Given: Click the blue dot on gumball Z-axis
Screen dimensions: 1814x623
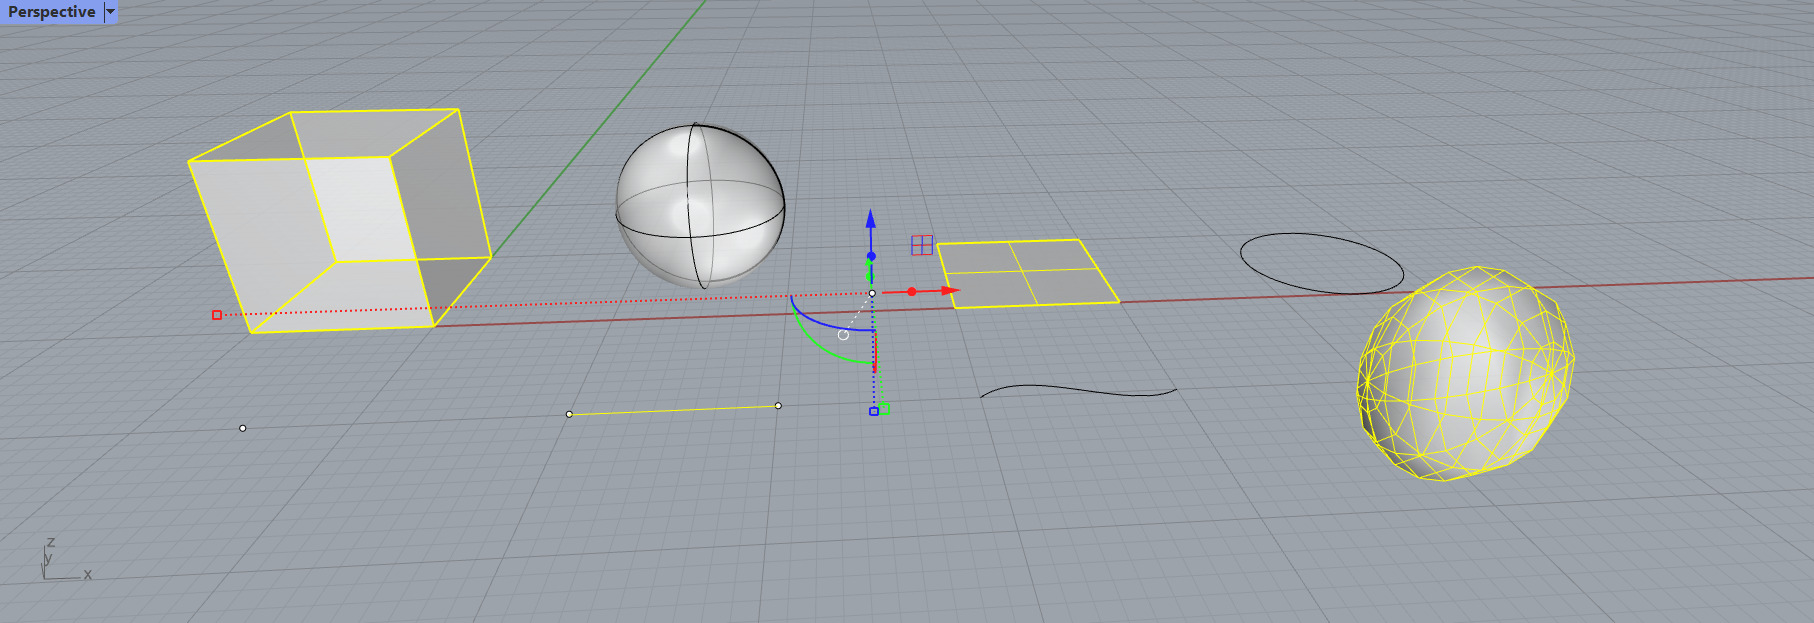Looking at the screenshot, I should pos(871,256).
